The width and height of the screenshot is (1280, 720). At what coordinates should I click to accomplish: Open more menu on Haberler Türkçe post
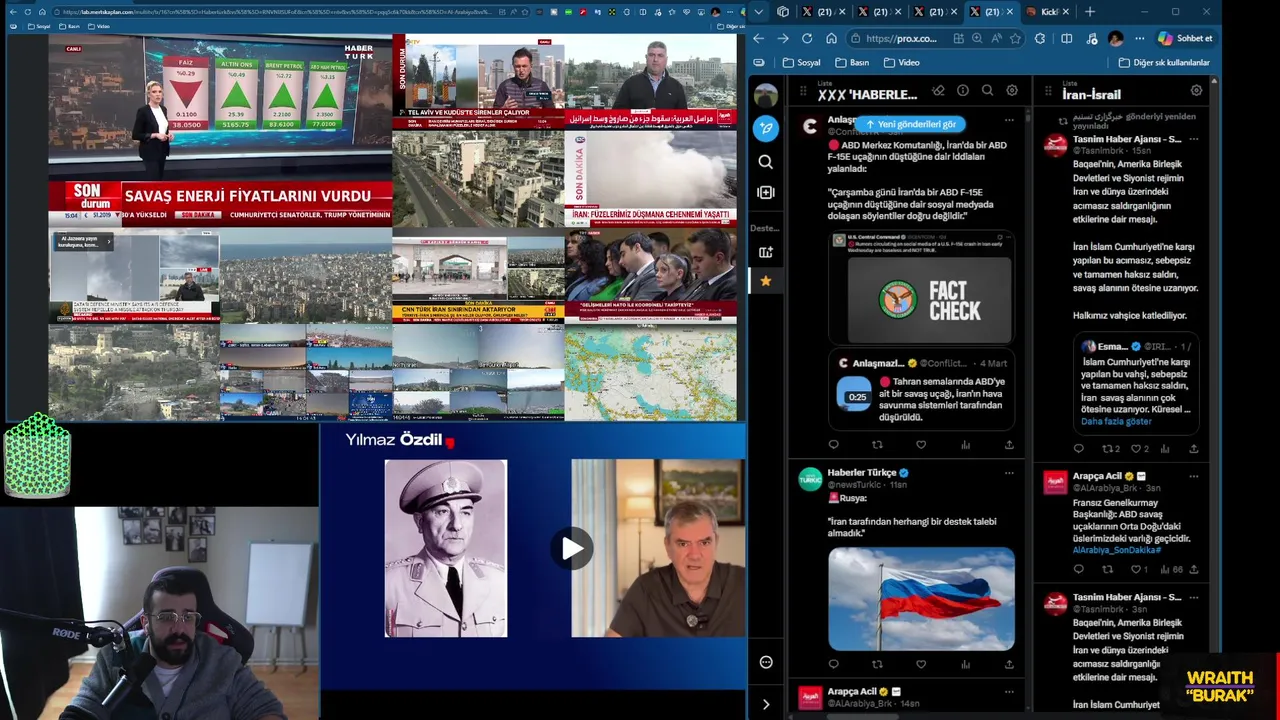[1009, 473]
